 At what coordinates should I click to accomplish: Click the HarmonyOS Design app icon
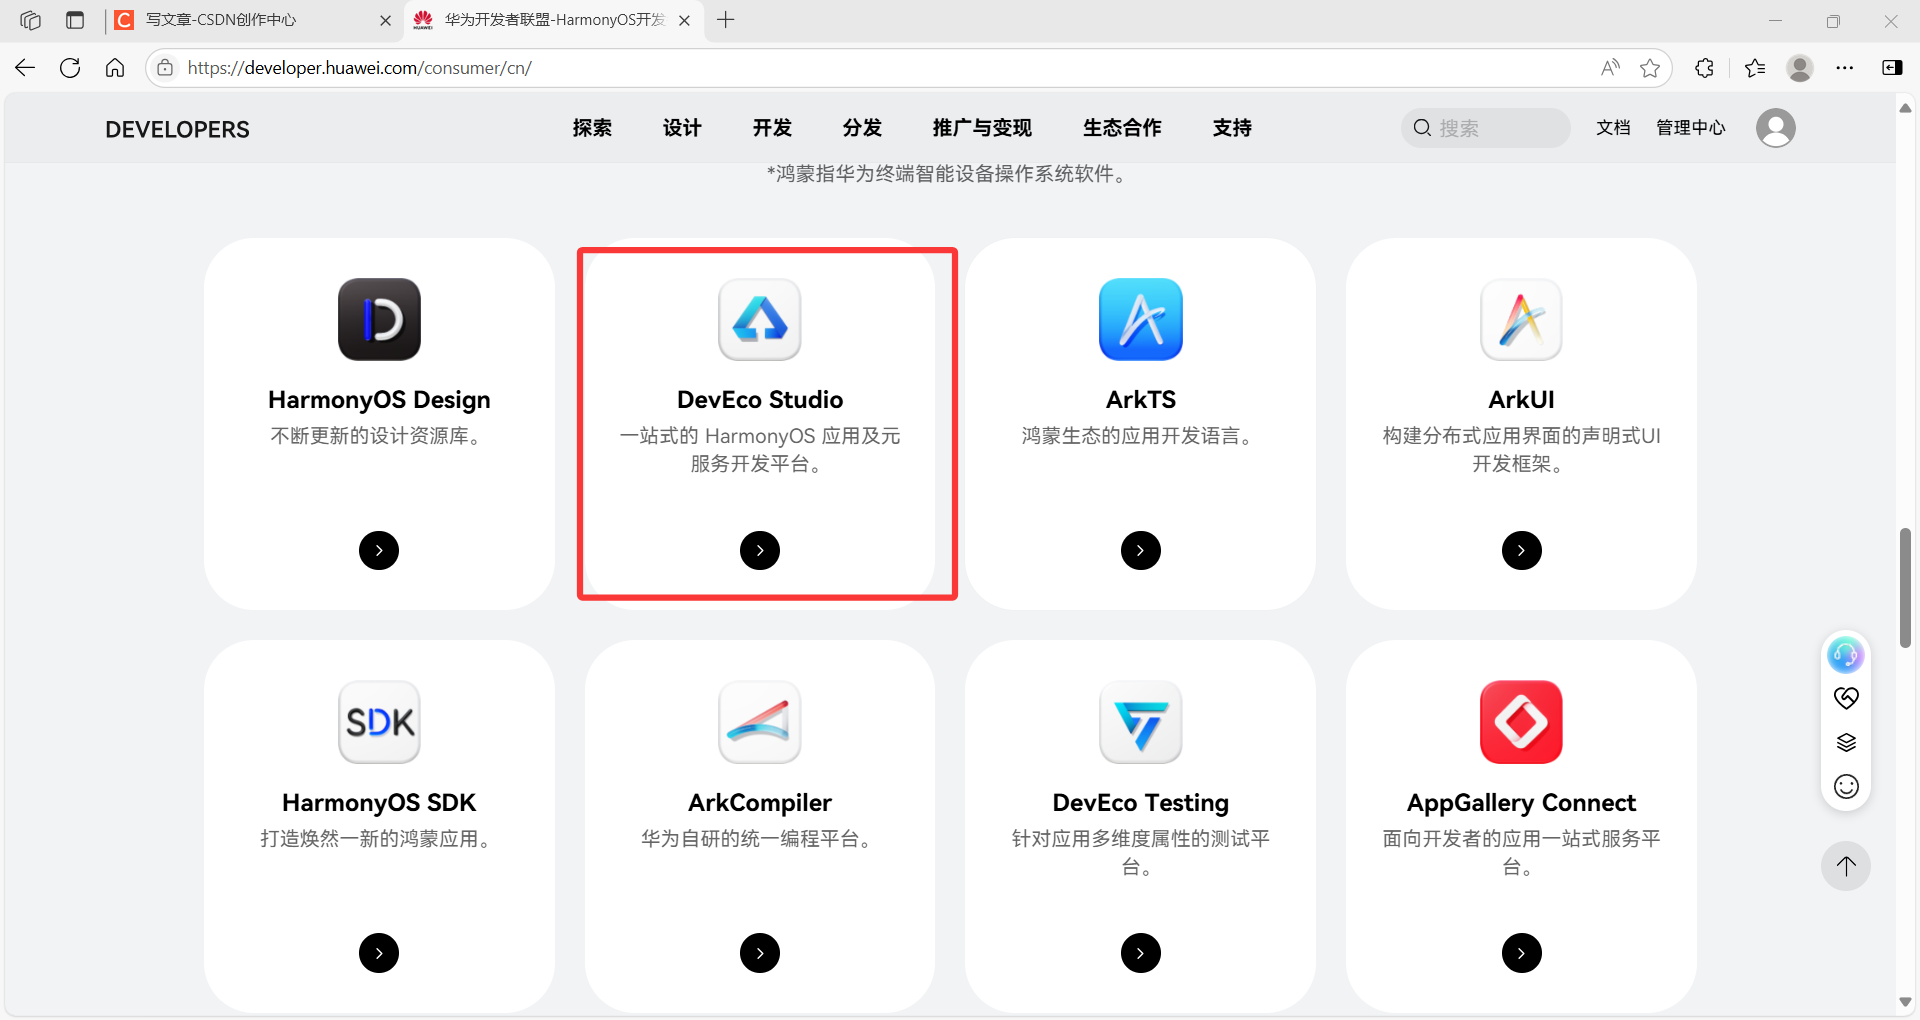coord(379,319)
